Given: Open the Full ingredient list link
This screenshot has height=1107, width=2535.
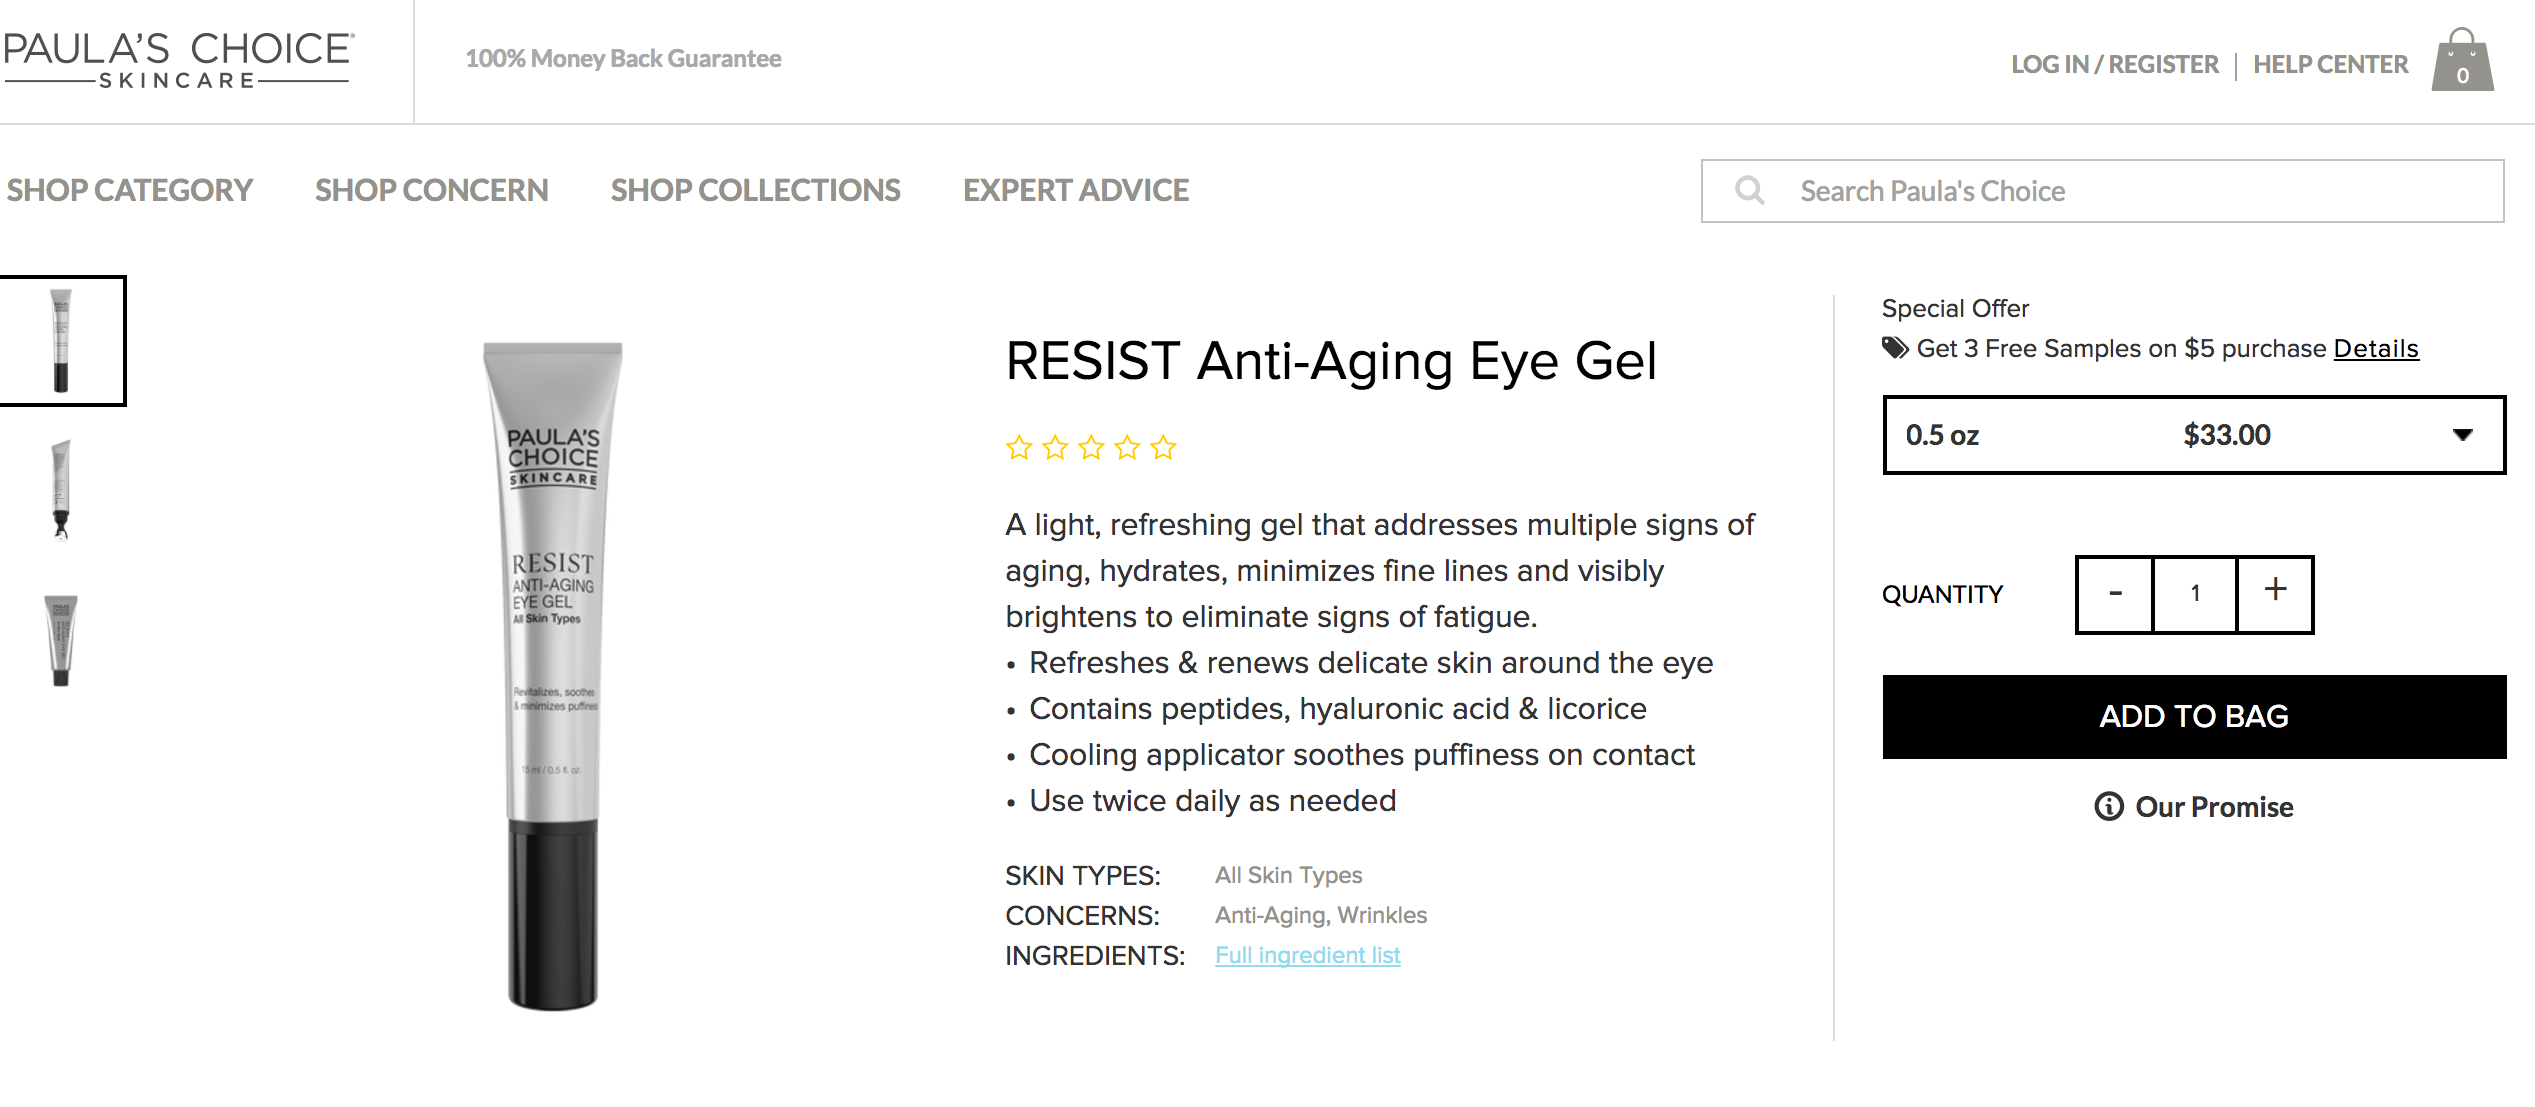Looking at the screenshot, I should pos(1307,955).
